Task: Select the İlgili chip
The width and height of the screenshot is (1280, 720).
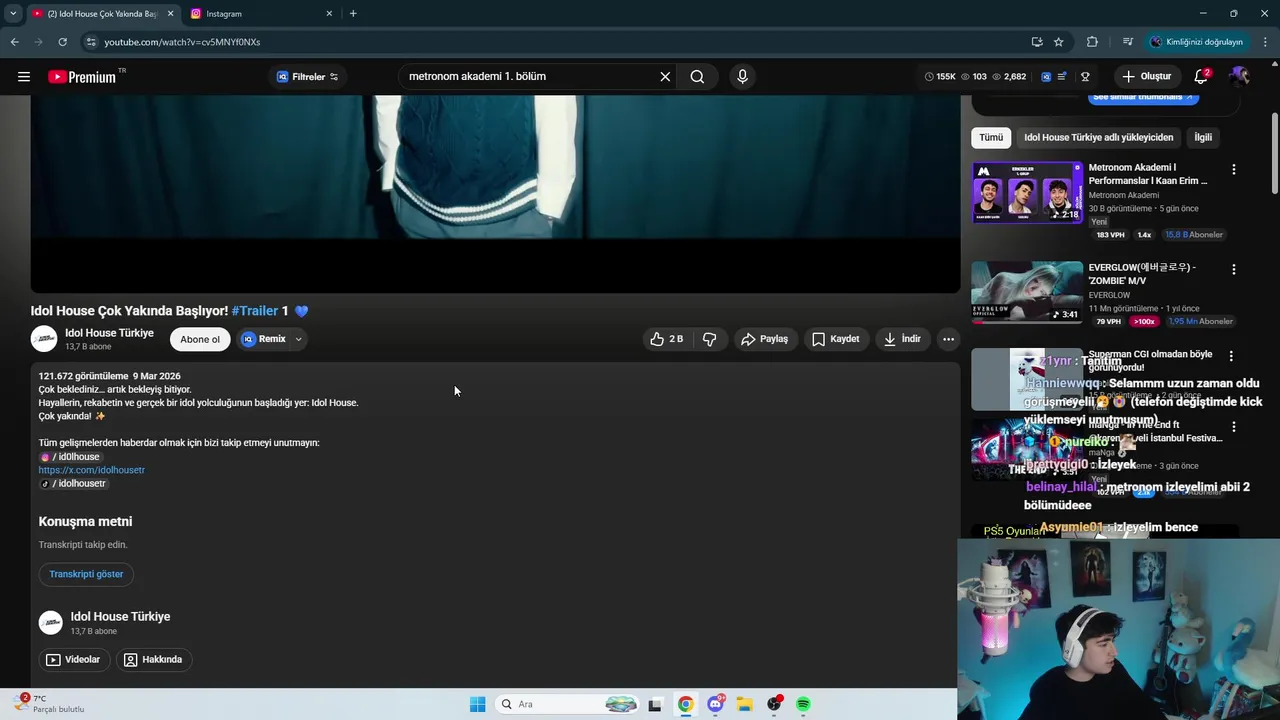Action: [x=1202, y=138]
